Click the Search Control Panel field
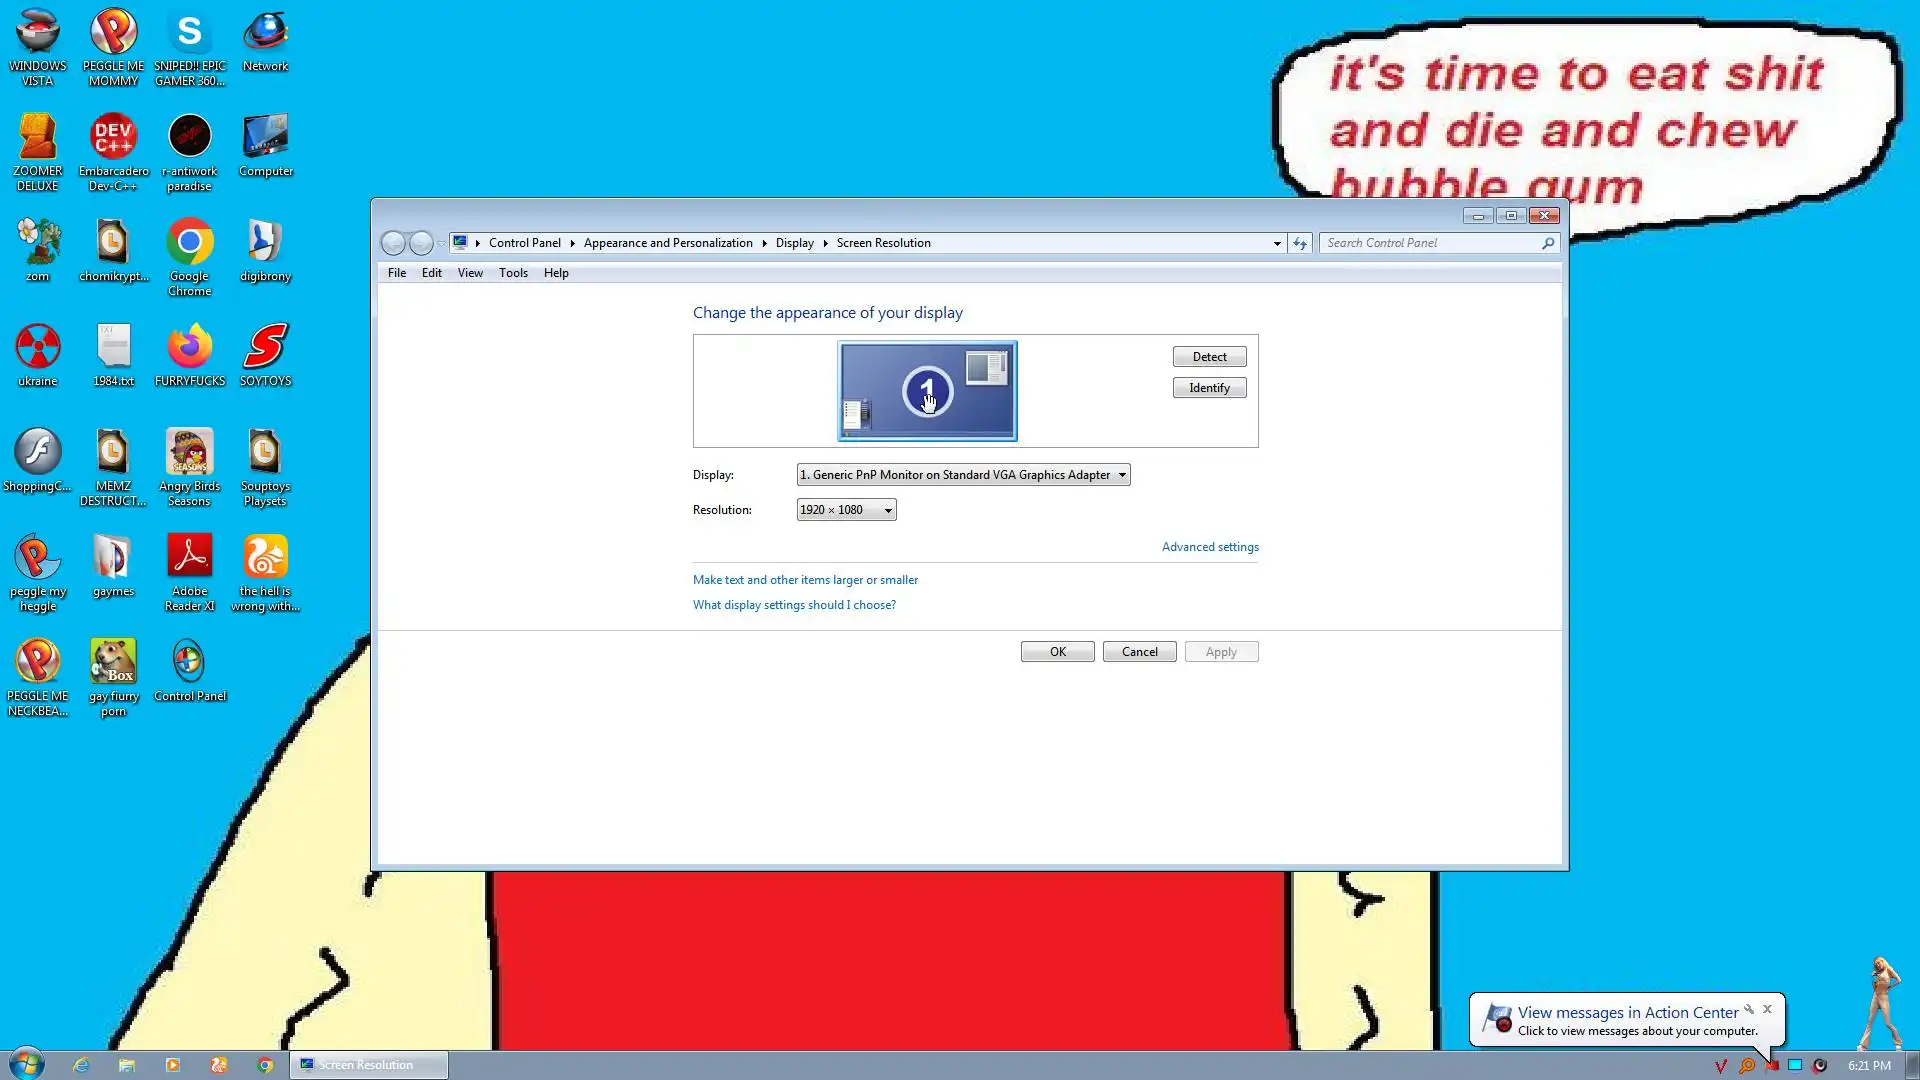This screenshot has width=1920, height=1080. coord(1430,243)
